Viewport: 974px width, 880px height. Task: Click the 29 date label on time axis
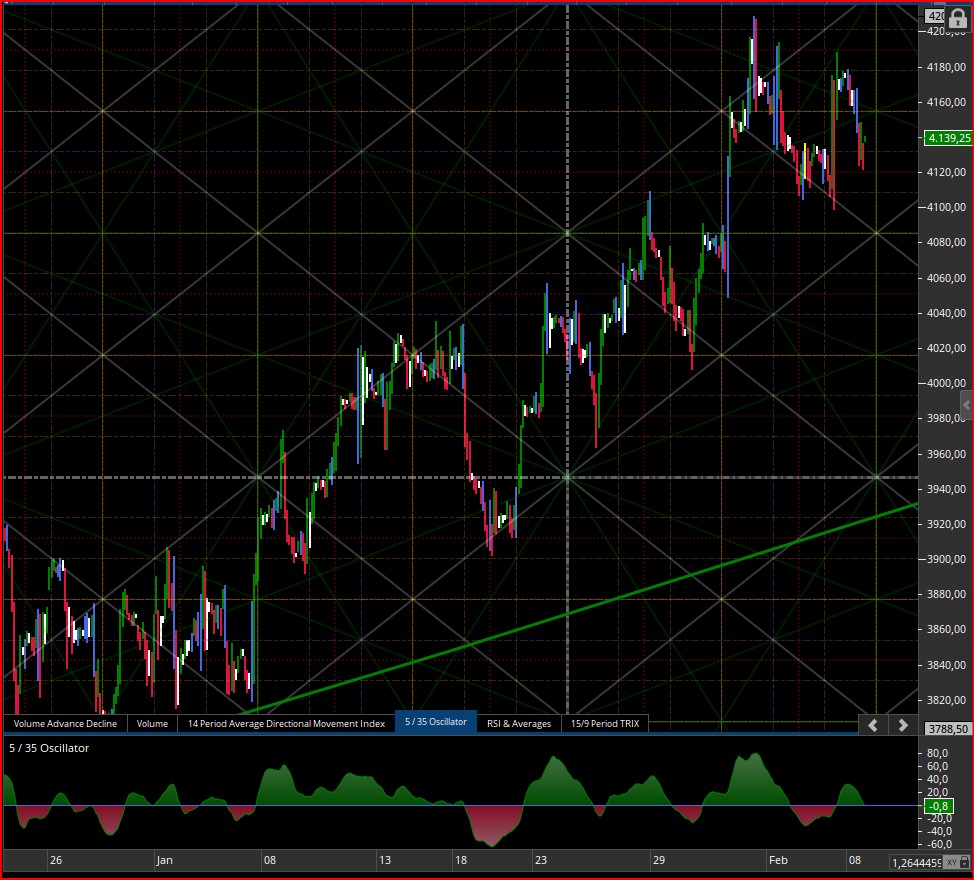(x=659, y=860)
